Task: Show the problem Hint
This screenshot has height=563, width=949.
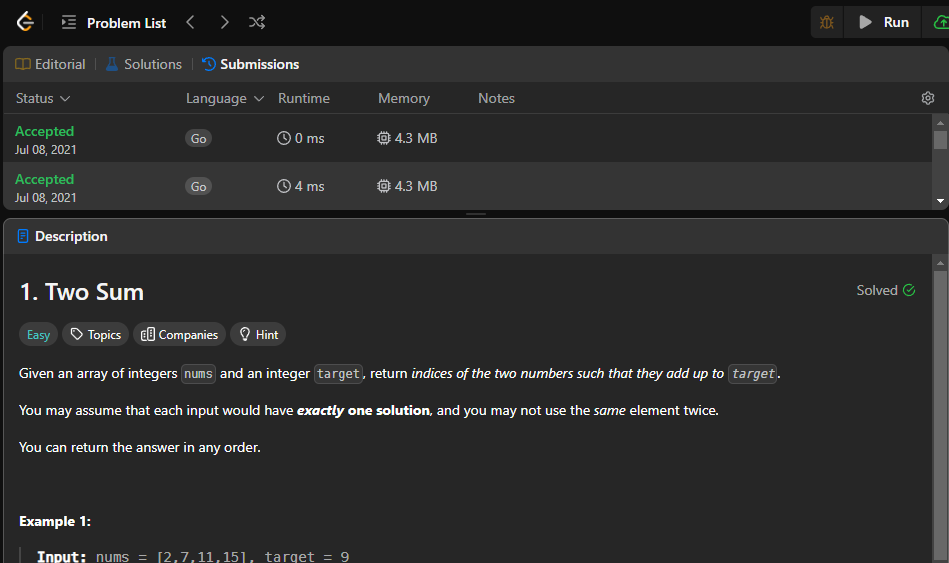Action: pos(258,335)
